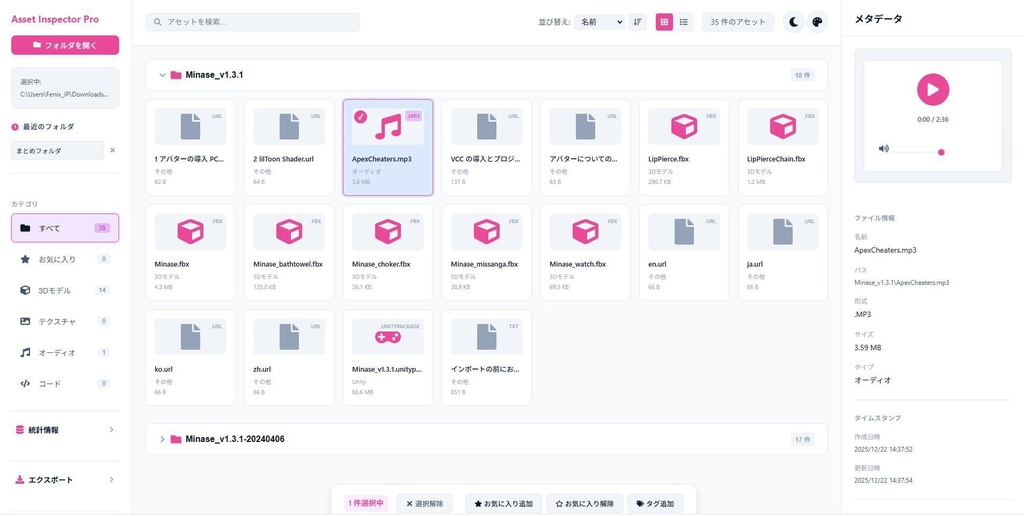
Task: Switch to list view
Action: [x=684, y=22]
